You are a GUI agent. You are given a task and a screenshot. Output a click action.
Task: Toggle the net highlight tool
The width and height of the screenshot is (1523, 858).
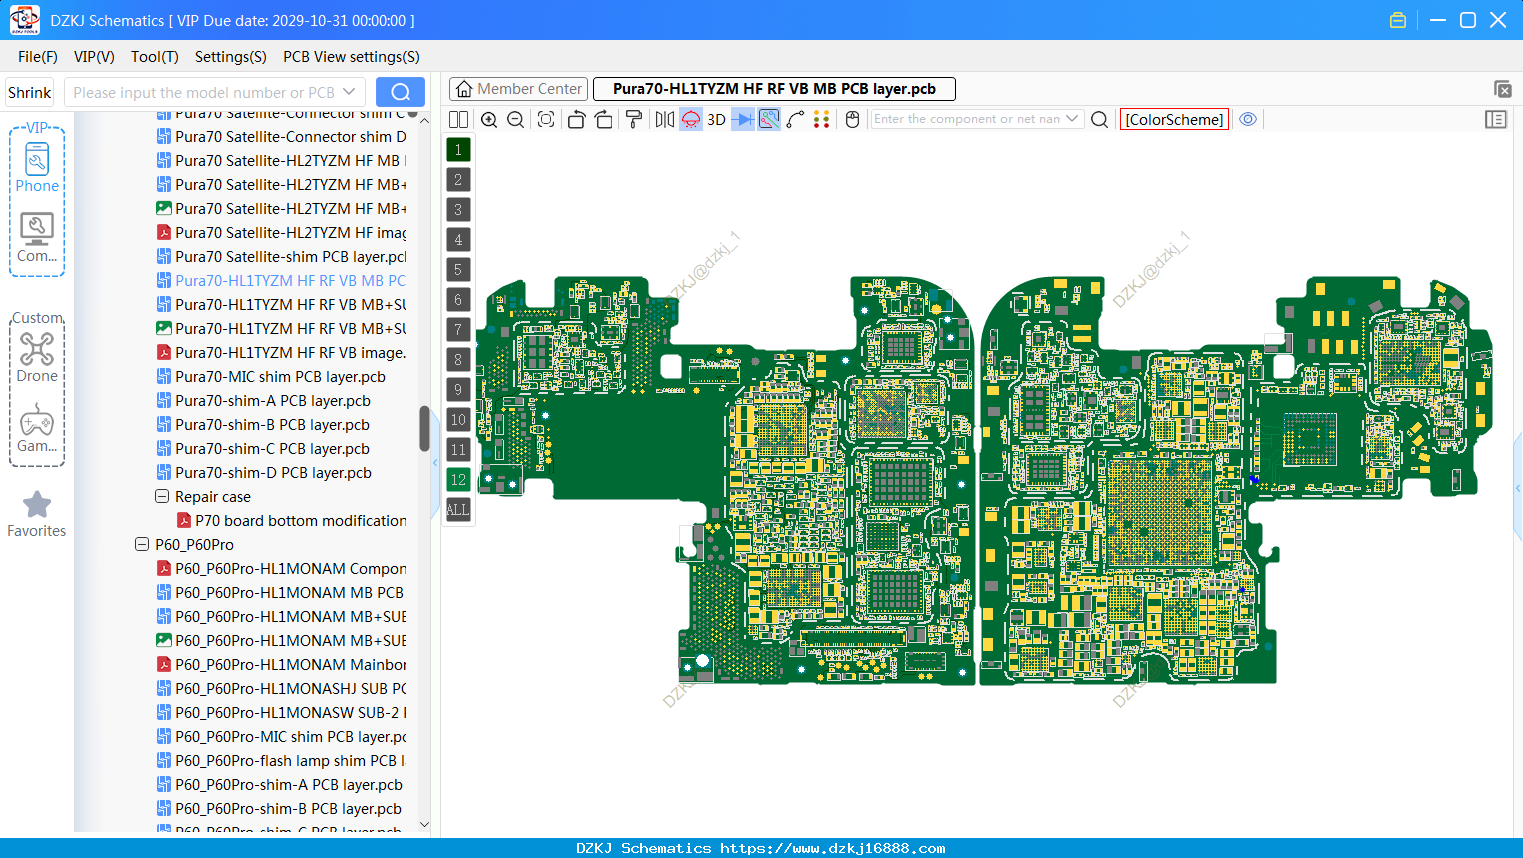[769, 119]
